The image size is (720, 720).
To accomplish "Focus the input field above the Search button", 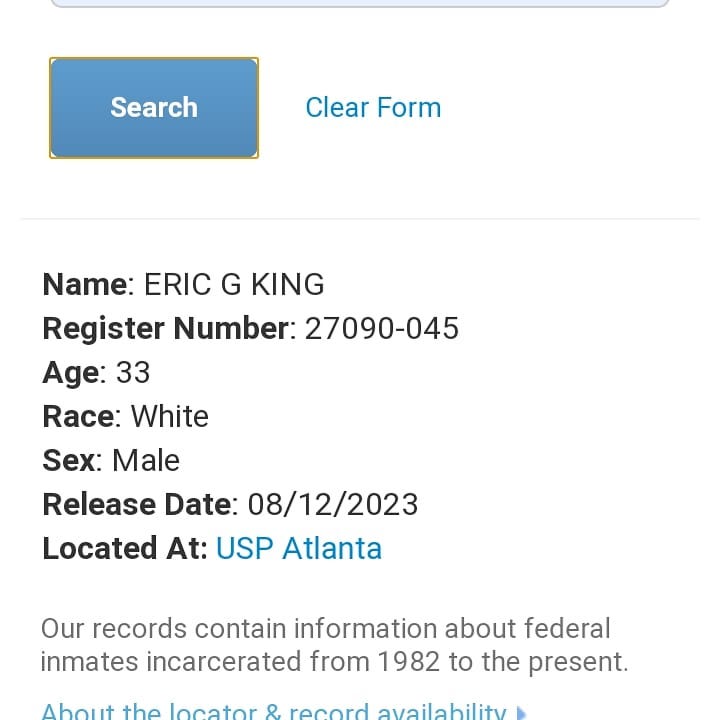I will pyautogui.click(x=360, y=3).
